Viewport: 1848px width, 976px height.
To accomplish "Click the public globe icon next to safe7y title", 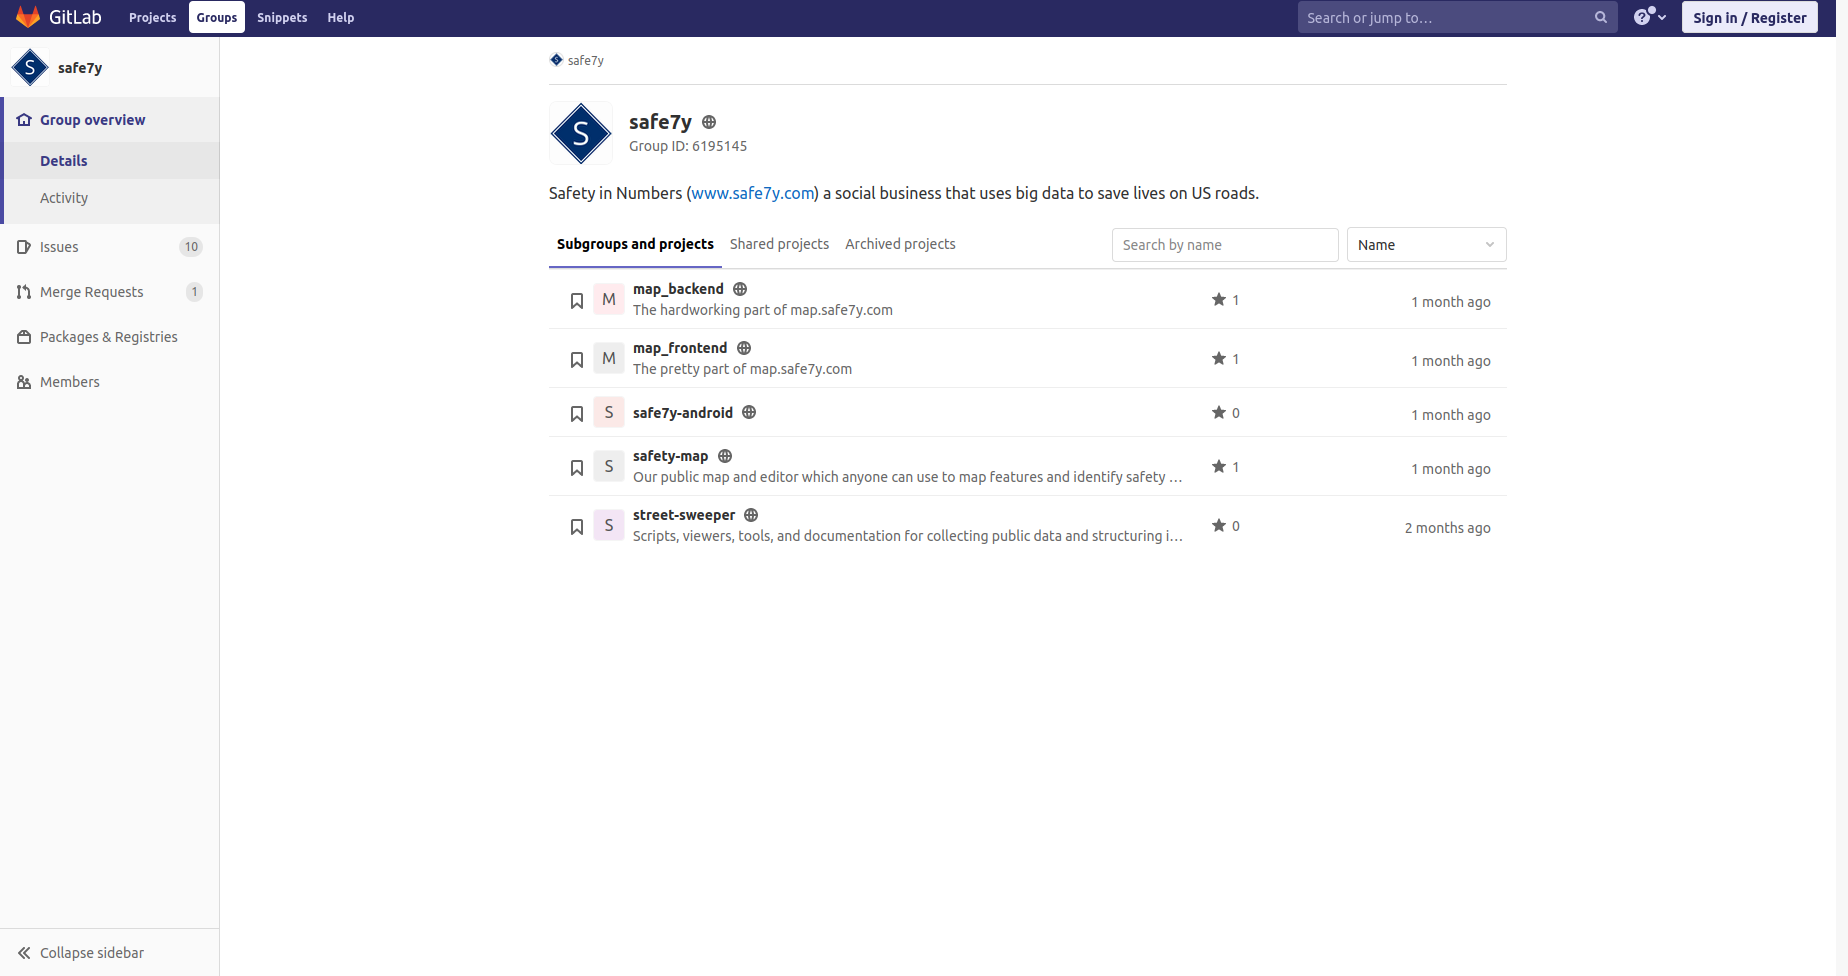I will 709,122.
